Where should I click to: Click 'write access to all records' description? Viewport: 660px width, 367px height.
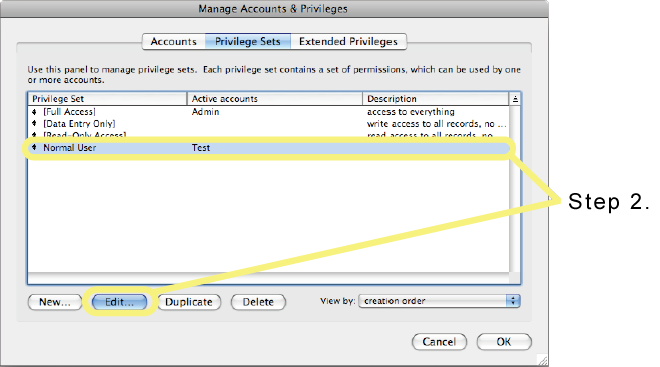tap(436, 124)
